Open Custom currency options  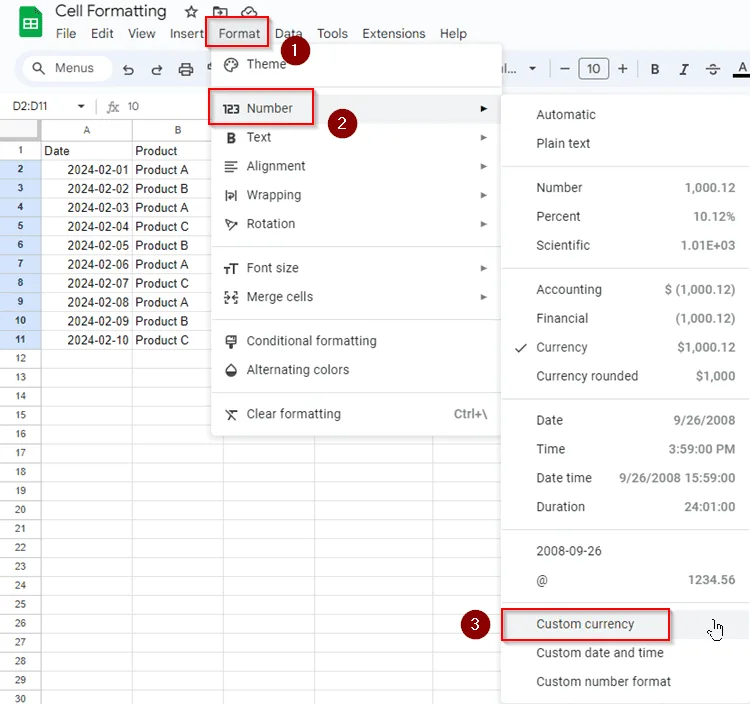(626, 624)
